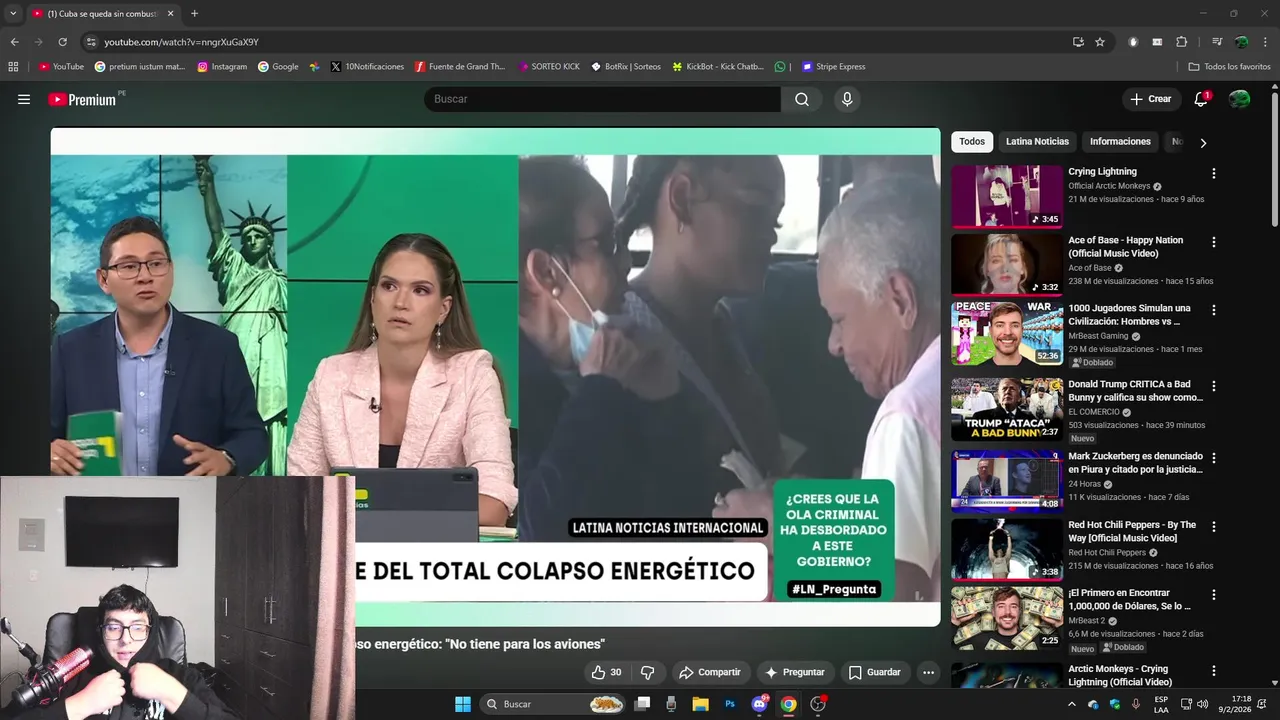Screen dimensions: 1280x720
Task: Open options for El Primero en Encontrar video
Action: pyautogui.click(x=1214, y=594)
